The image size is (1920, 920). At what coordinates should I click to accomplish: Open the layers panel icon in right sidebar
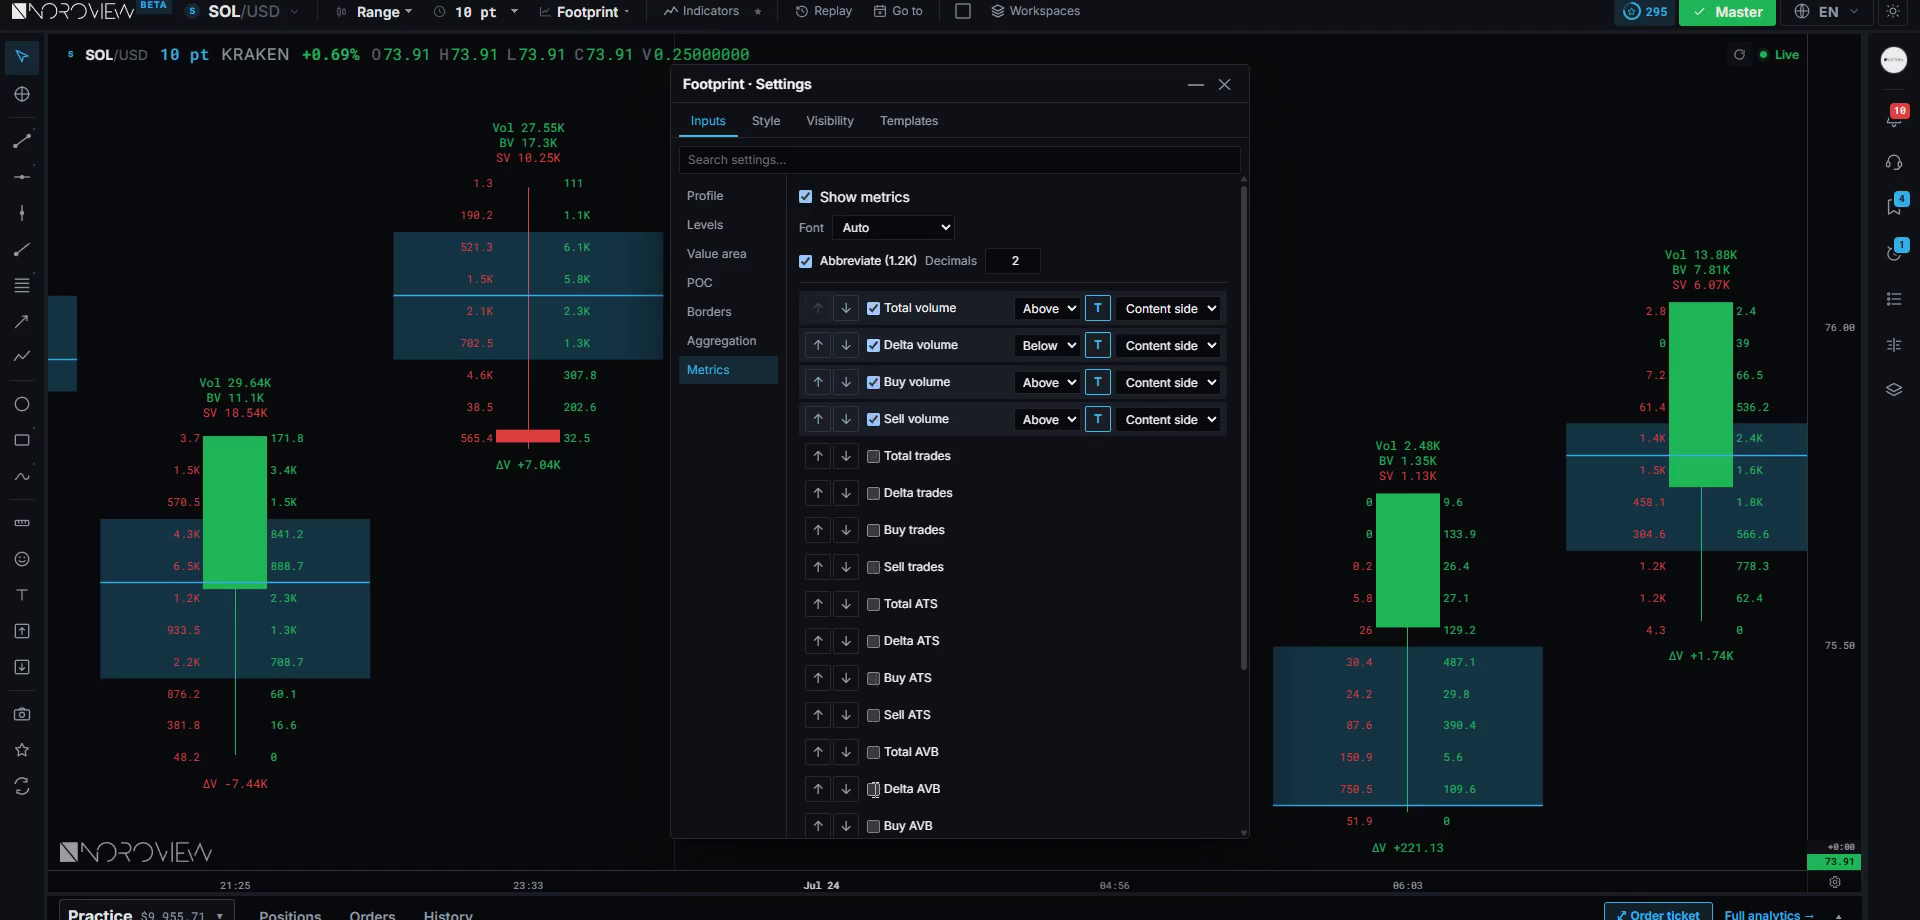click(1894, 390)
